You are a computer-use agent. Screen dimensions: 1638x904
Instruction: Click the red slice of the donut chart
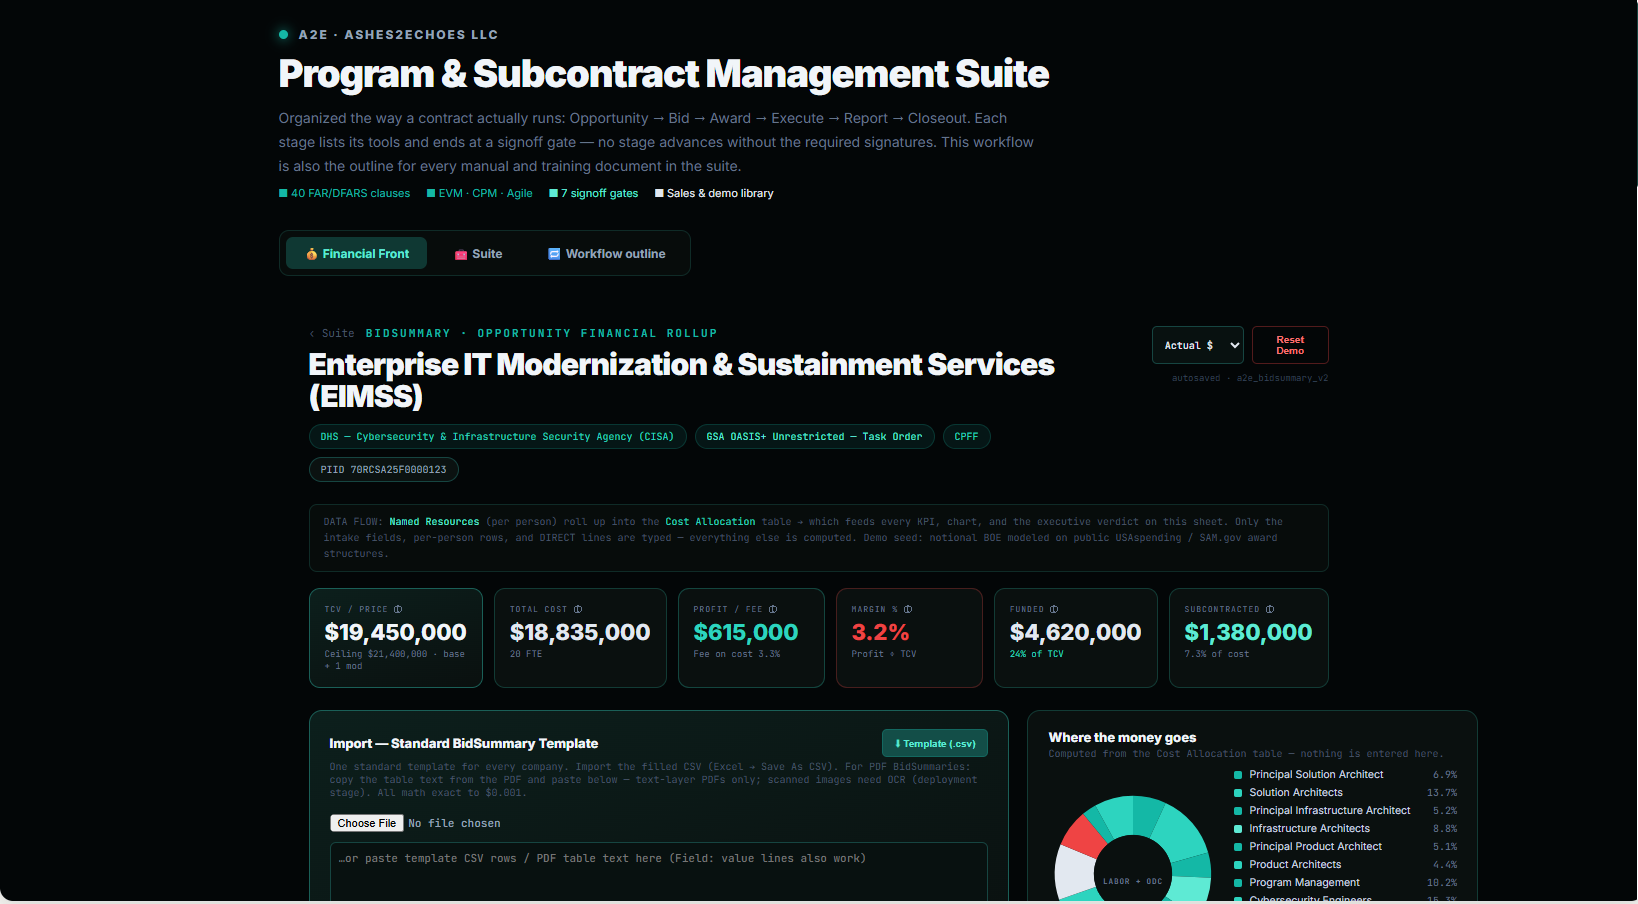[x=1083, y=836]
